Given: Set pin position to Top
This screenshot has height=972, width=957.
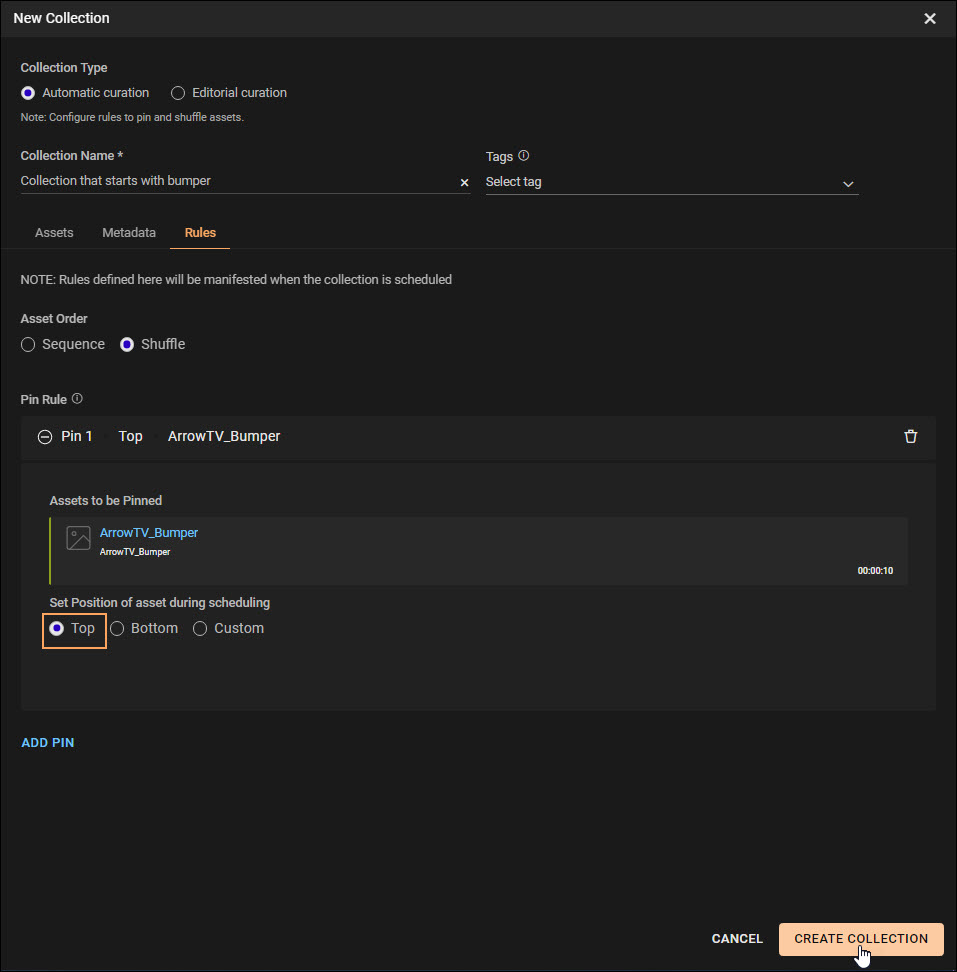Looking at the screenshot, I should 56,629.
